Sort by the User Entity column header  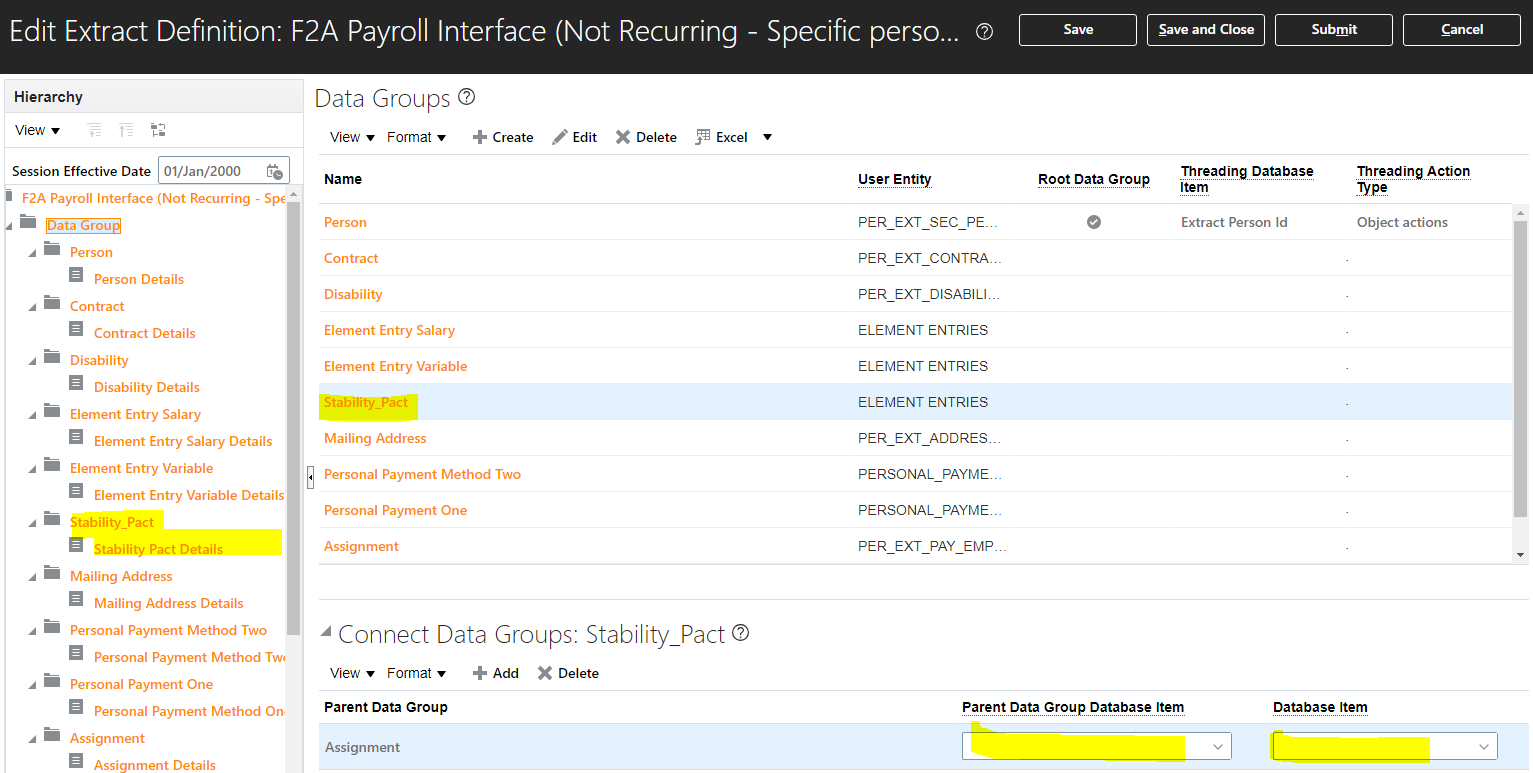tap(894, 179)
